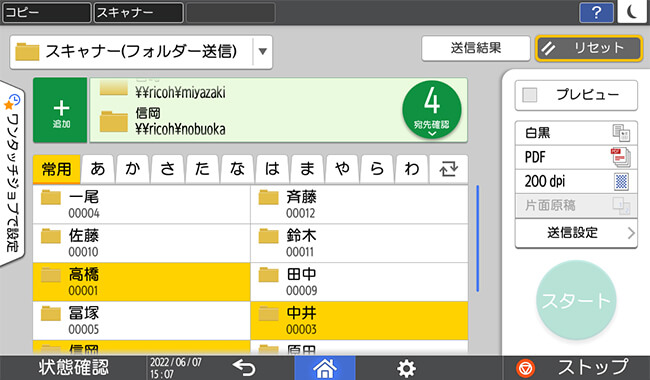Open settings gear in bottom bar

pos(406,368)
